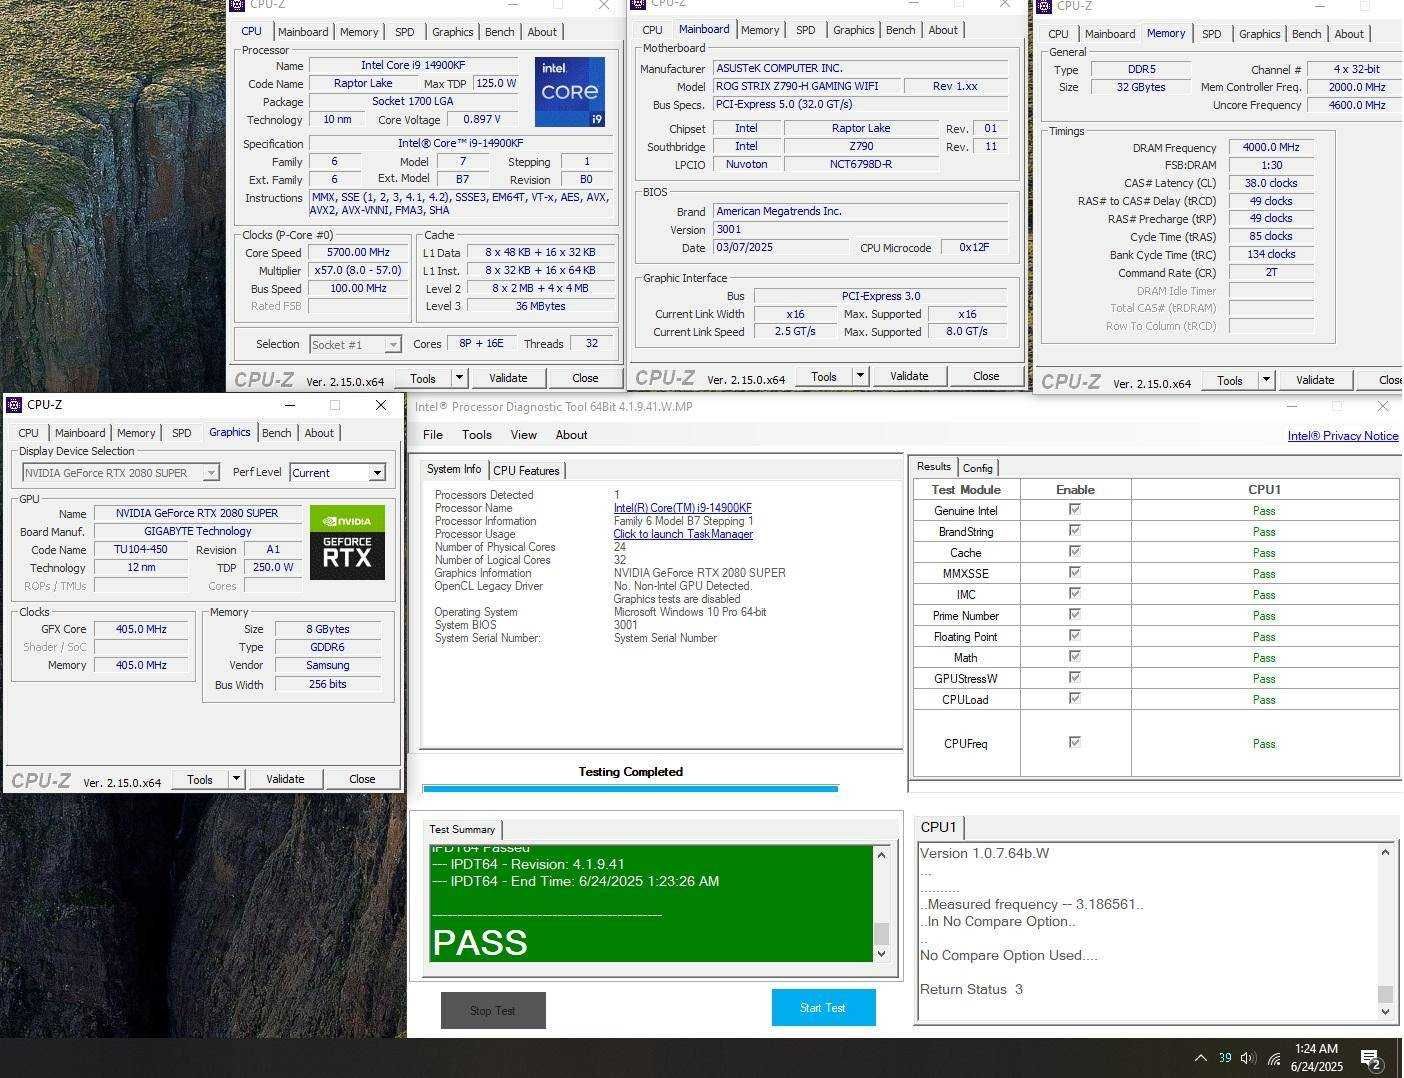Click the CPU-Z CPU window title icon
Viewport: 1404px width, 1078px height.
coord(237,5)
